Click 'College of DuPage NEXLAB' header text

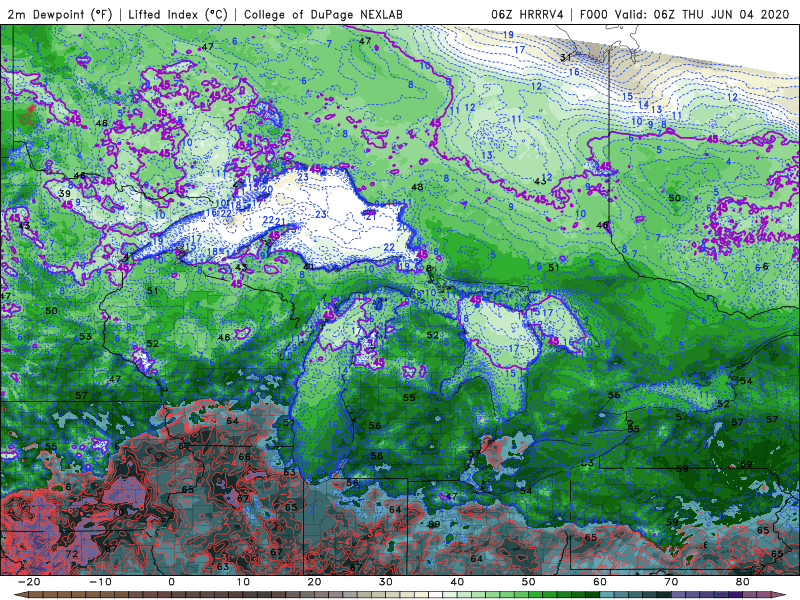(x=323, y=14)
